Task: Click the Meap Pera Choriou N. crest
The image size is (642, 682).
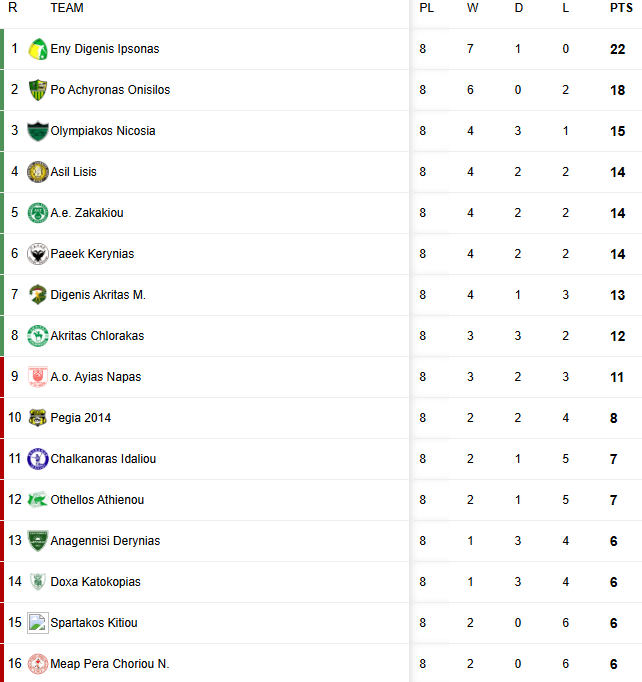Action: (x=38, y=664)
